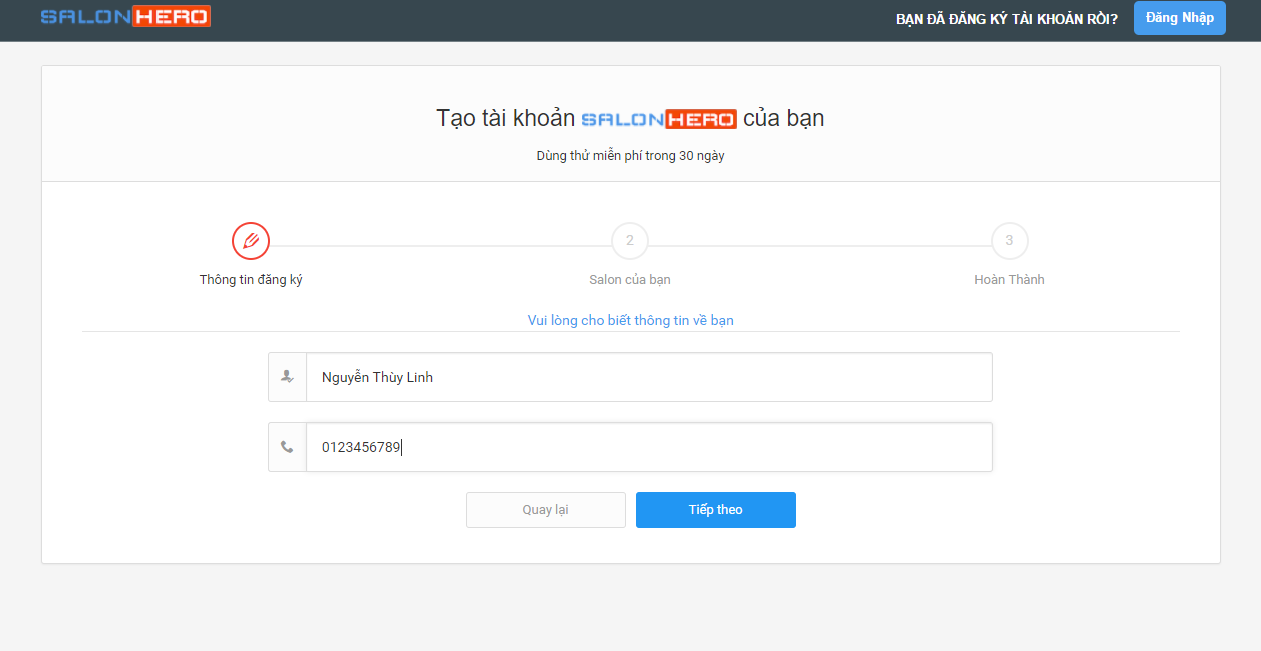Click text 'Vui lòng cho biết thông tin về bạn'

[x=631, y=321]
